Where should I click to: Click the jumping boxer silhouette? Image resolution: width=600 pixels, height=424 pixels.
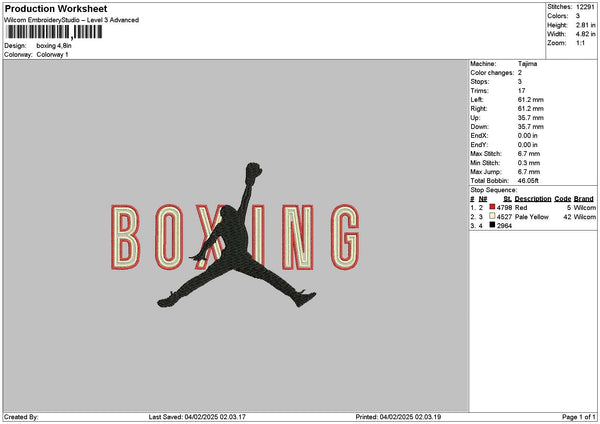point(236,237)
